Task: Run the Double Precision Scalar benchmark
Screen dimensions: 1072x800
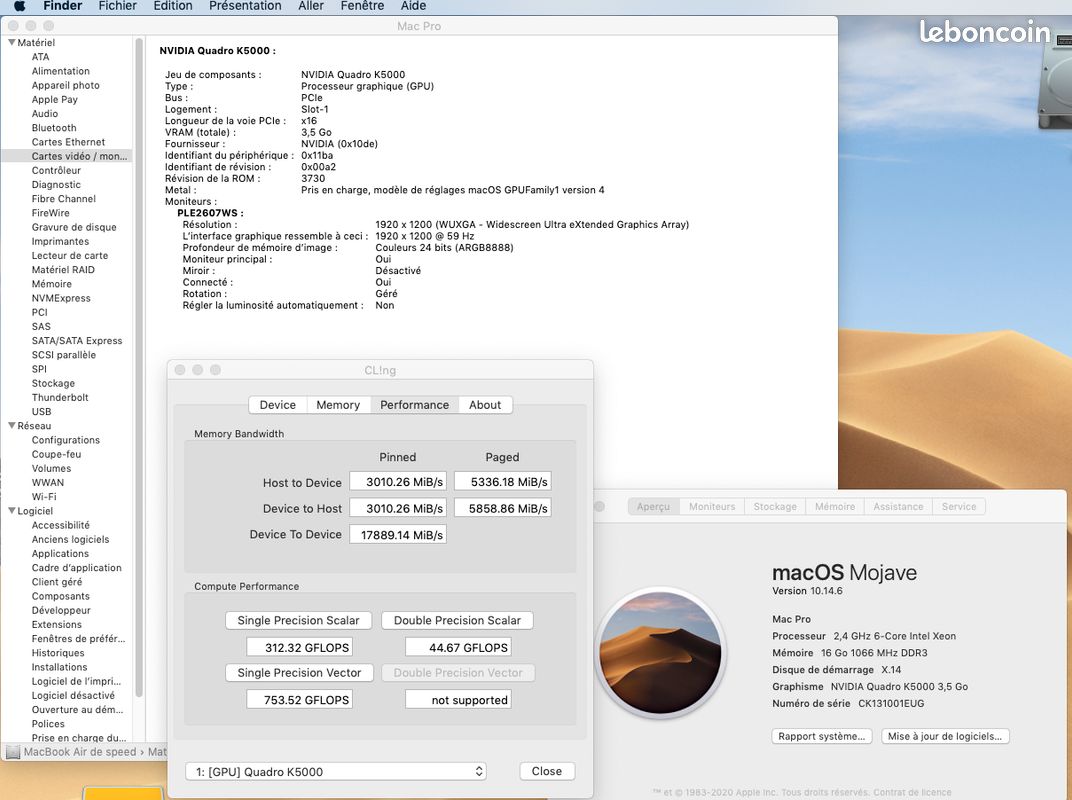Action: (x=457, y=620)
